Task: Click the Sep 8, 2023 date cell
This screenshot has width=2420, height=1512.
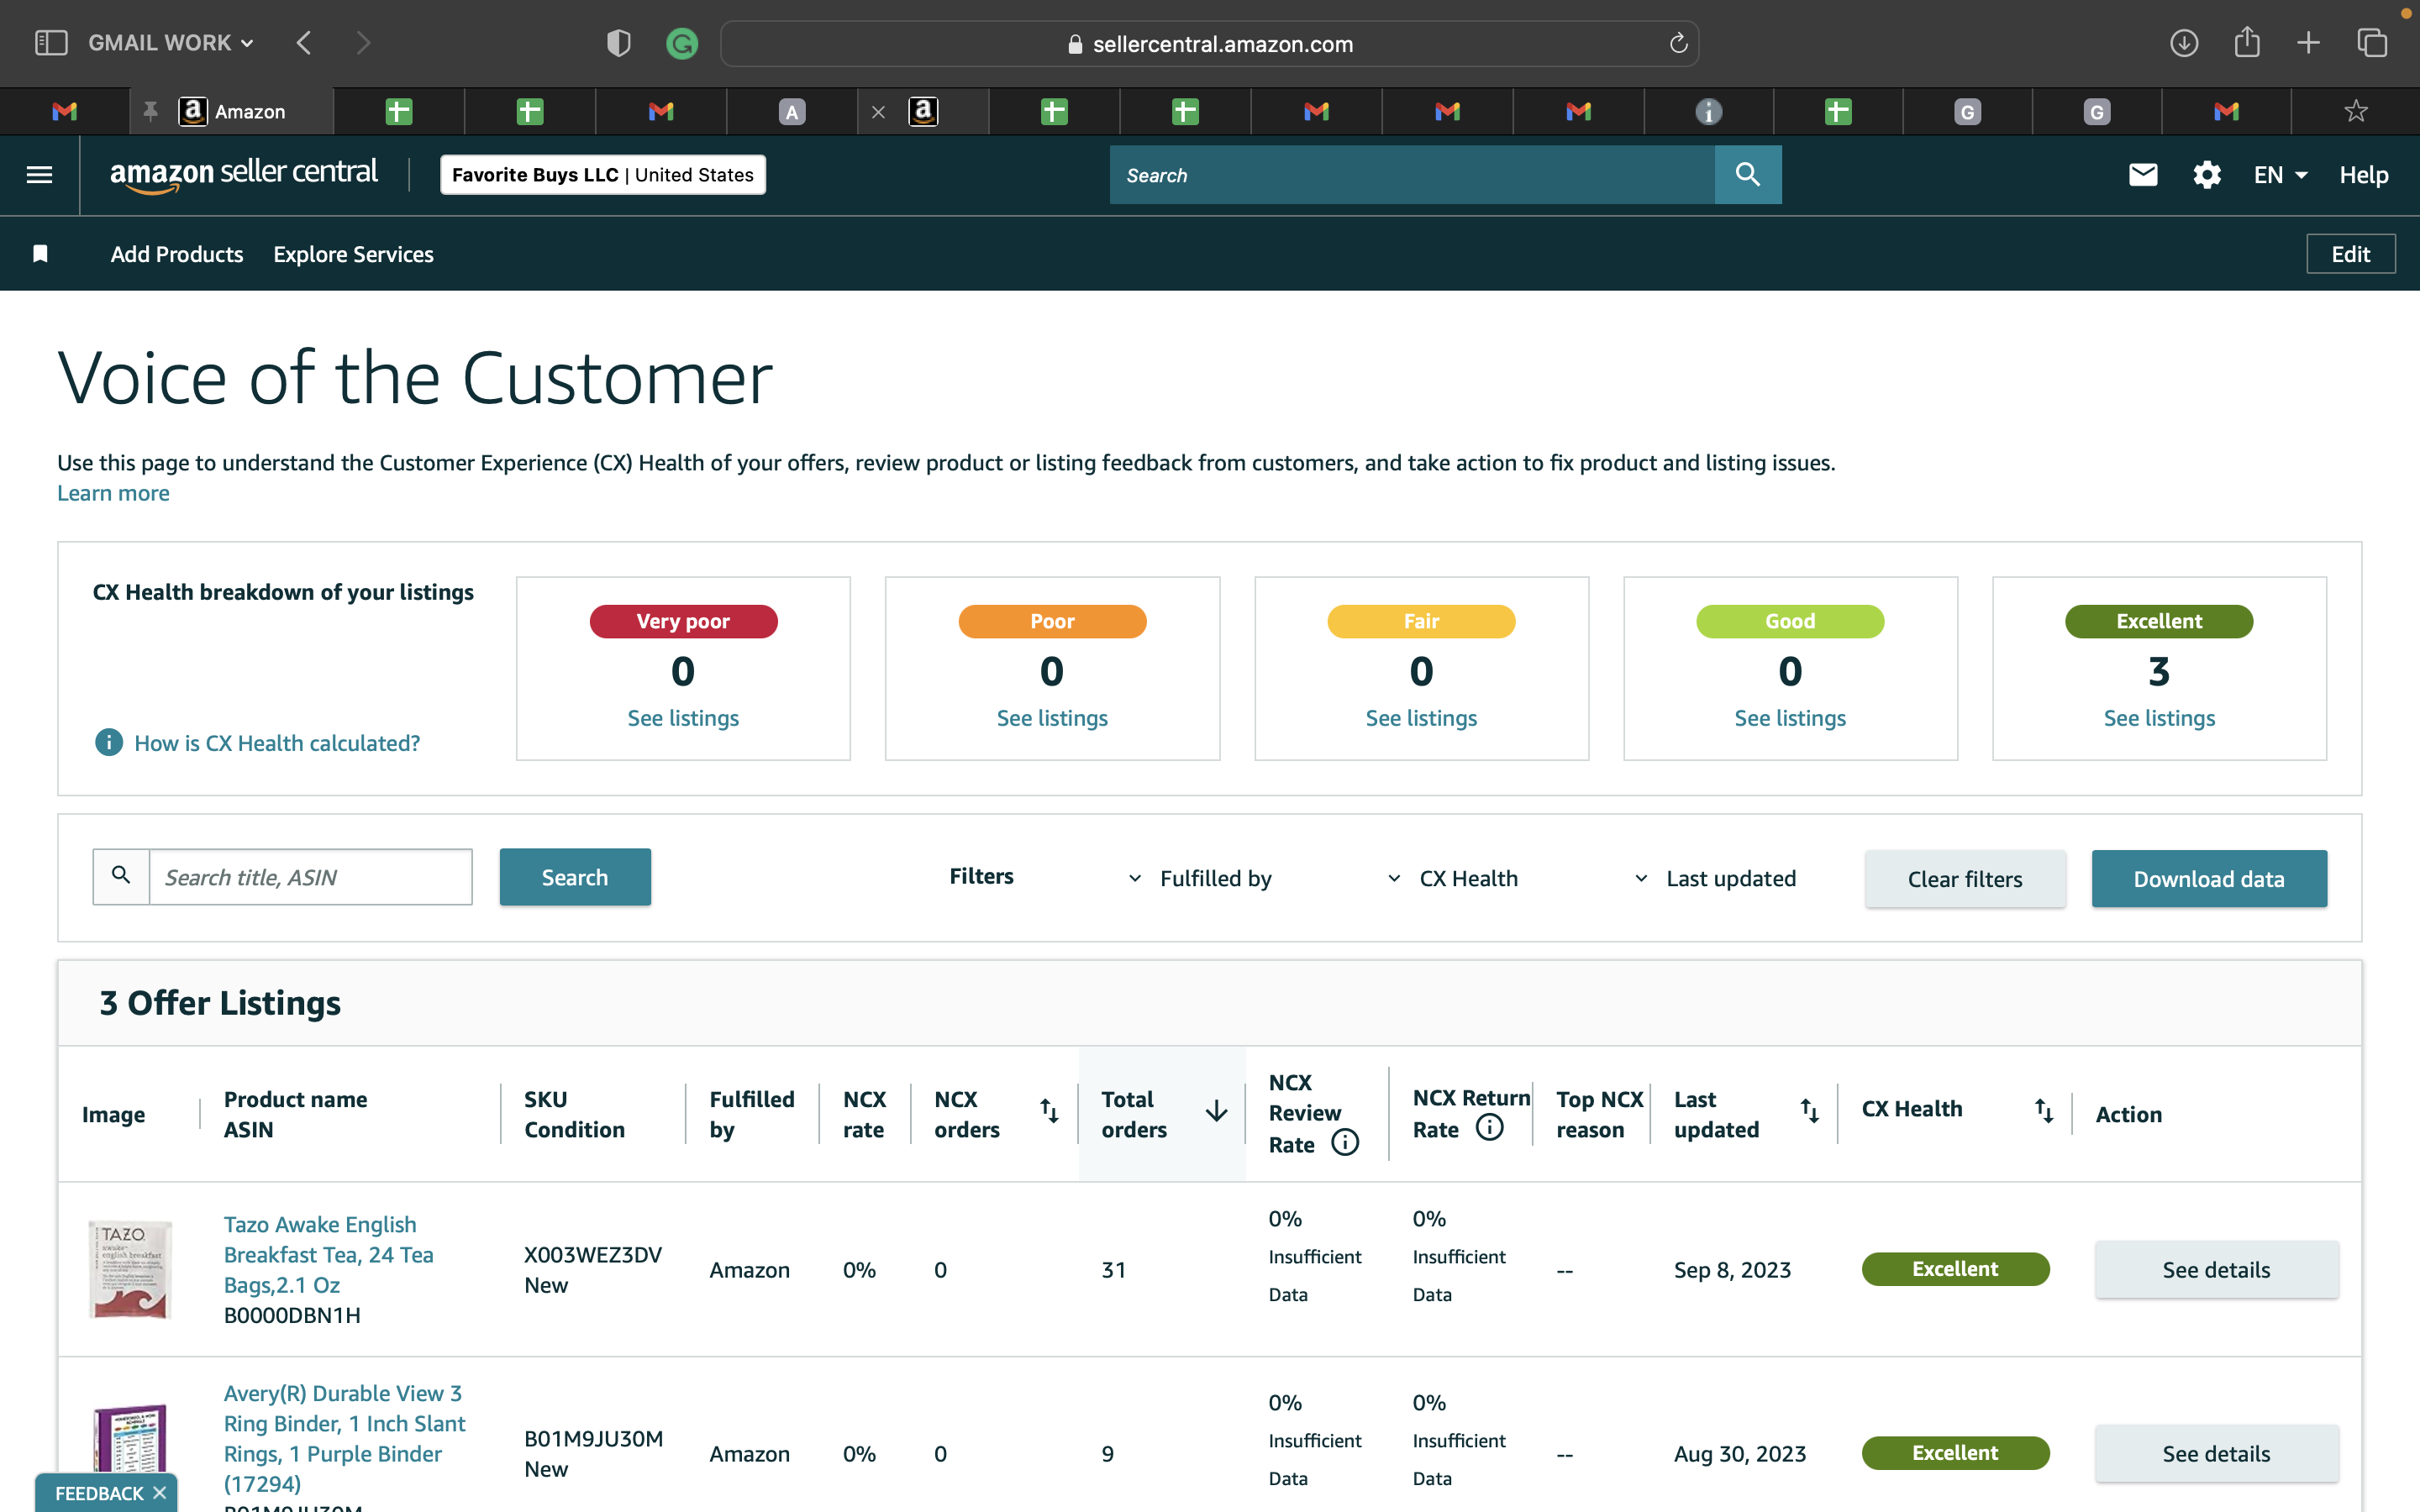Action: (x=1732, y=1270)
